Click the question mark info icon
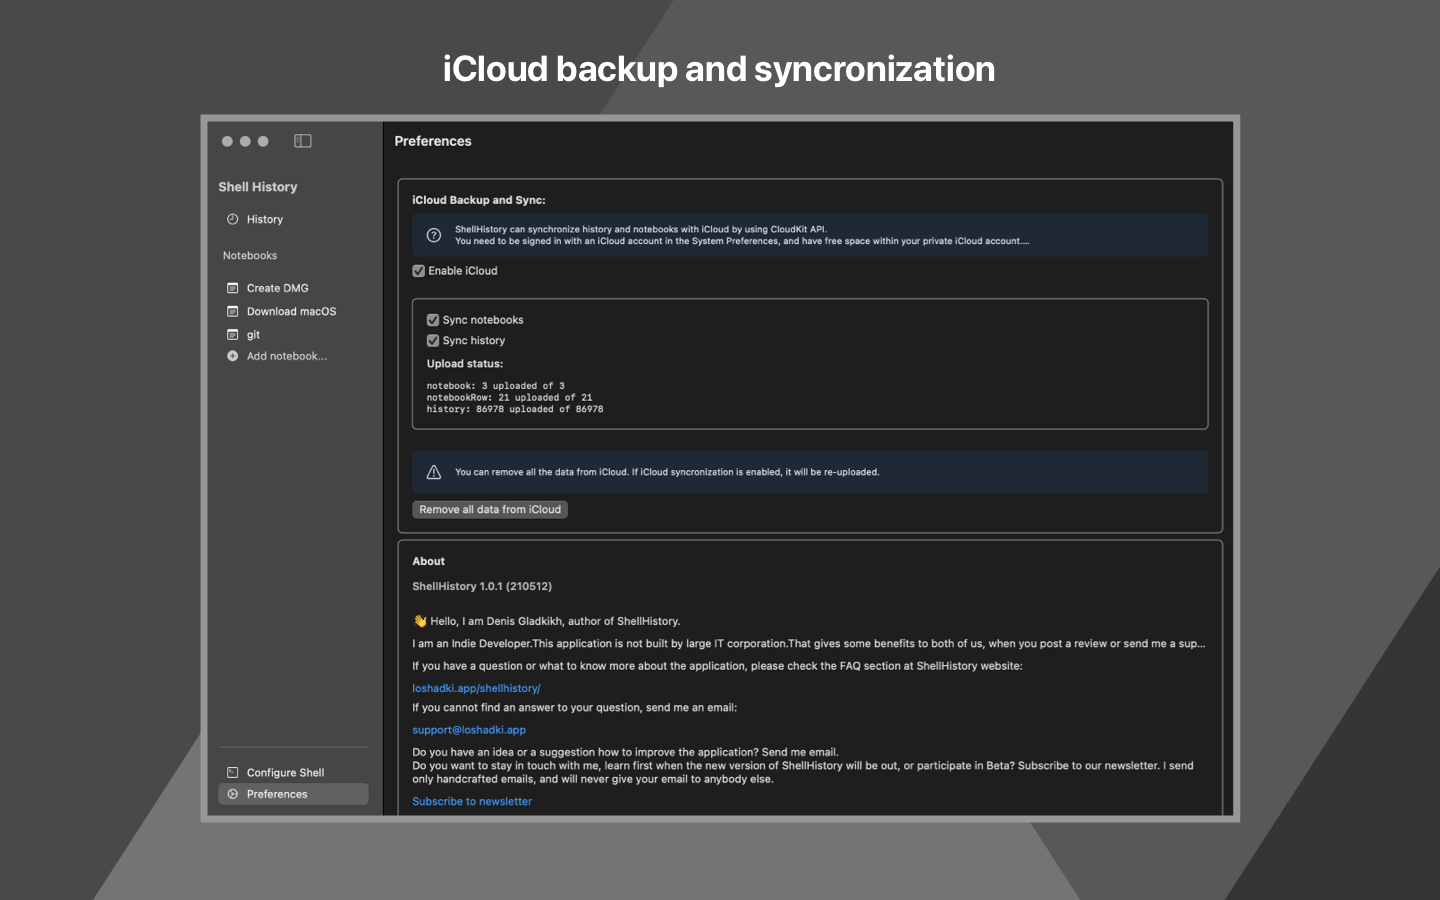1440x900 pixels. pyautogui.click(x=434, y=235)
